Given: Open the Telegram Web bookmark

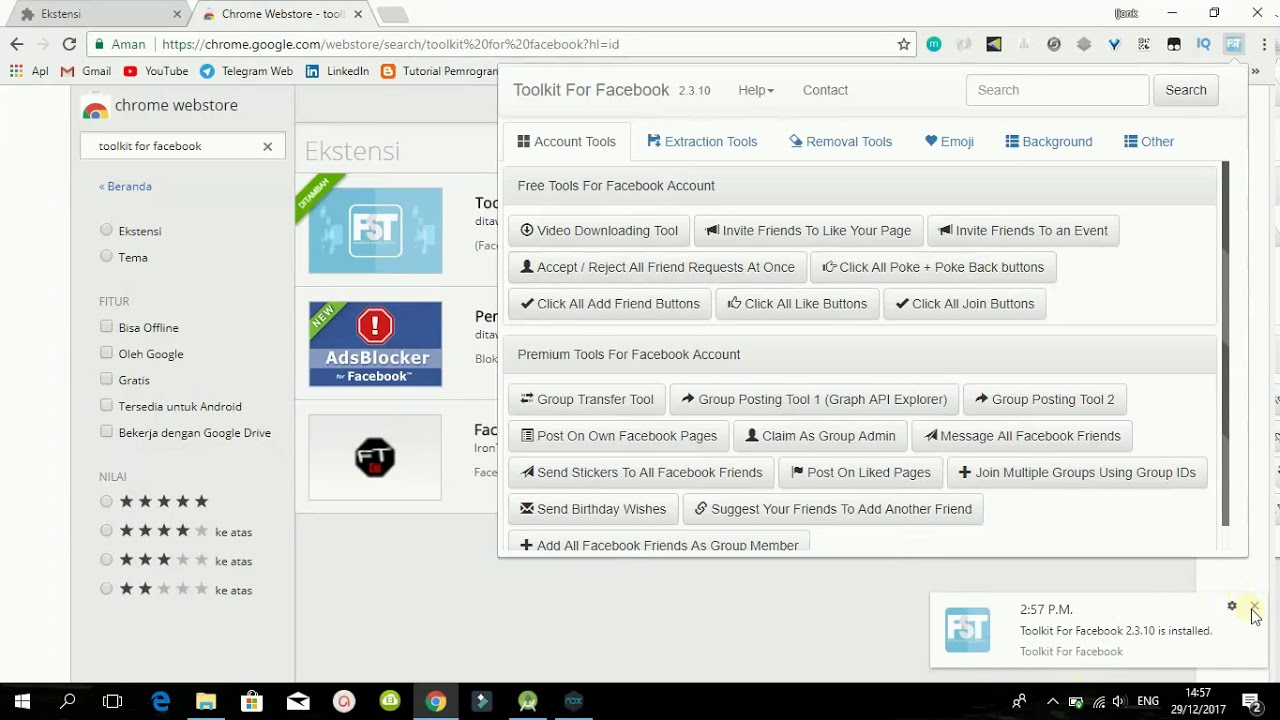Looking at the screenshot, I should 246,71.
